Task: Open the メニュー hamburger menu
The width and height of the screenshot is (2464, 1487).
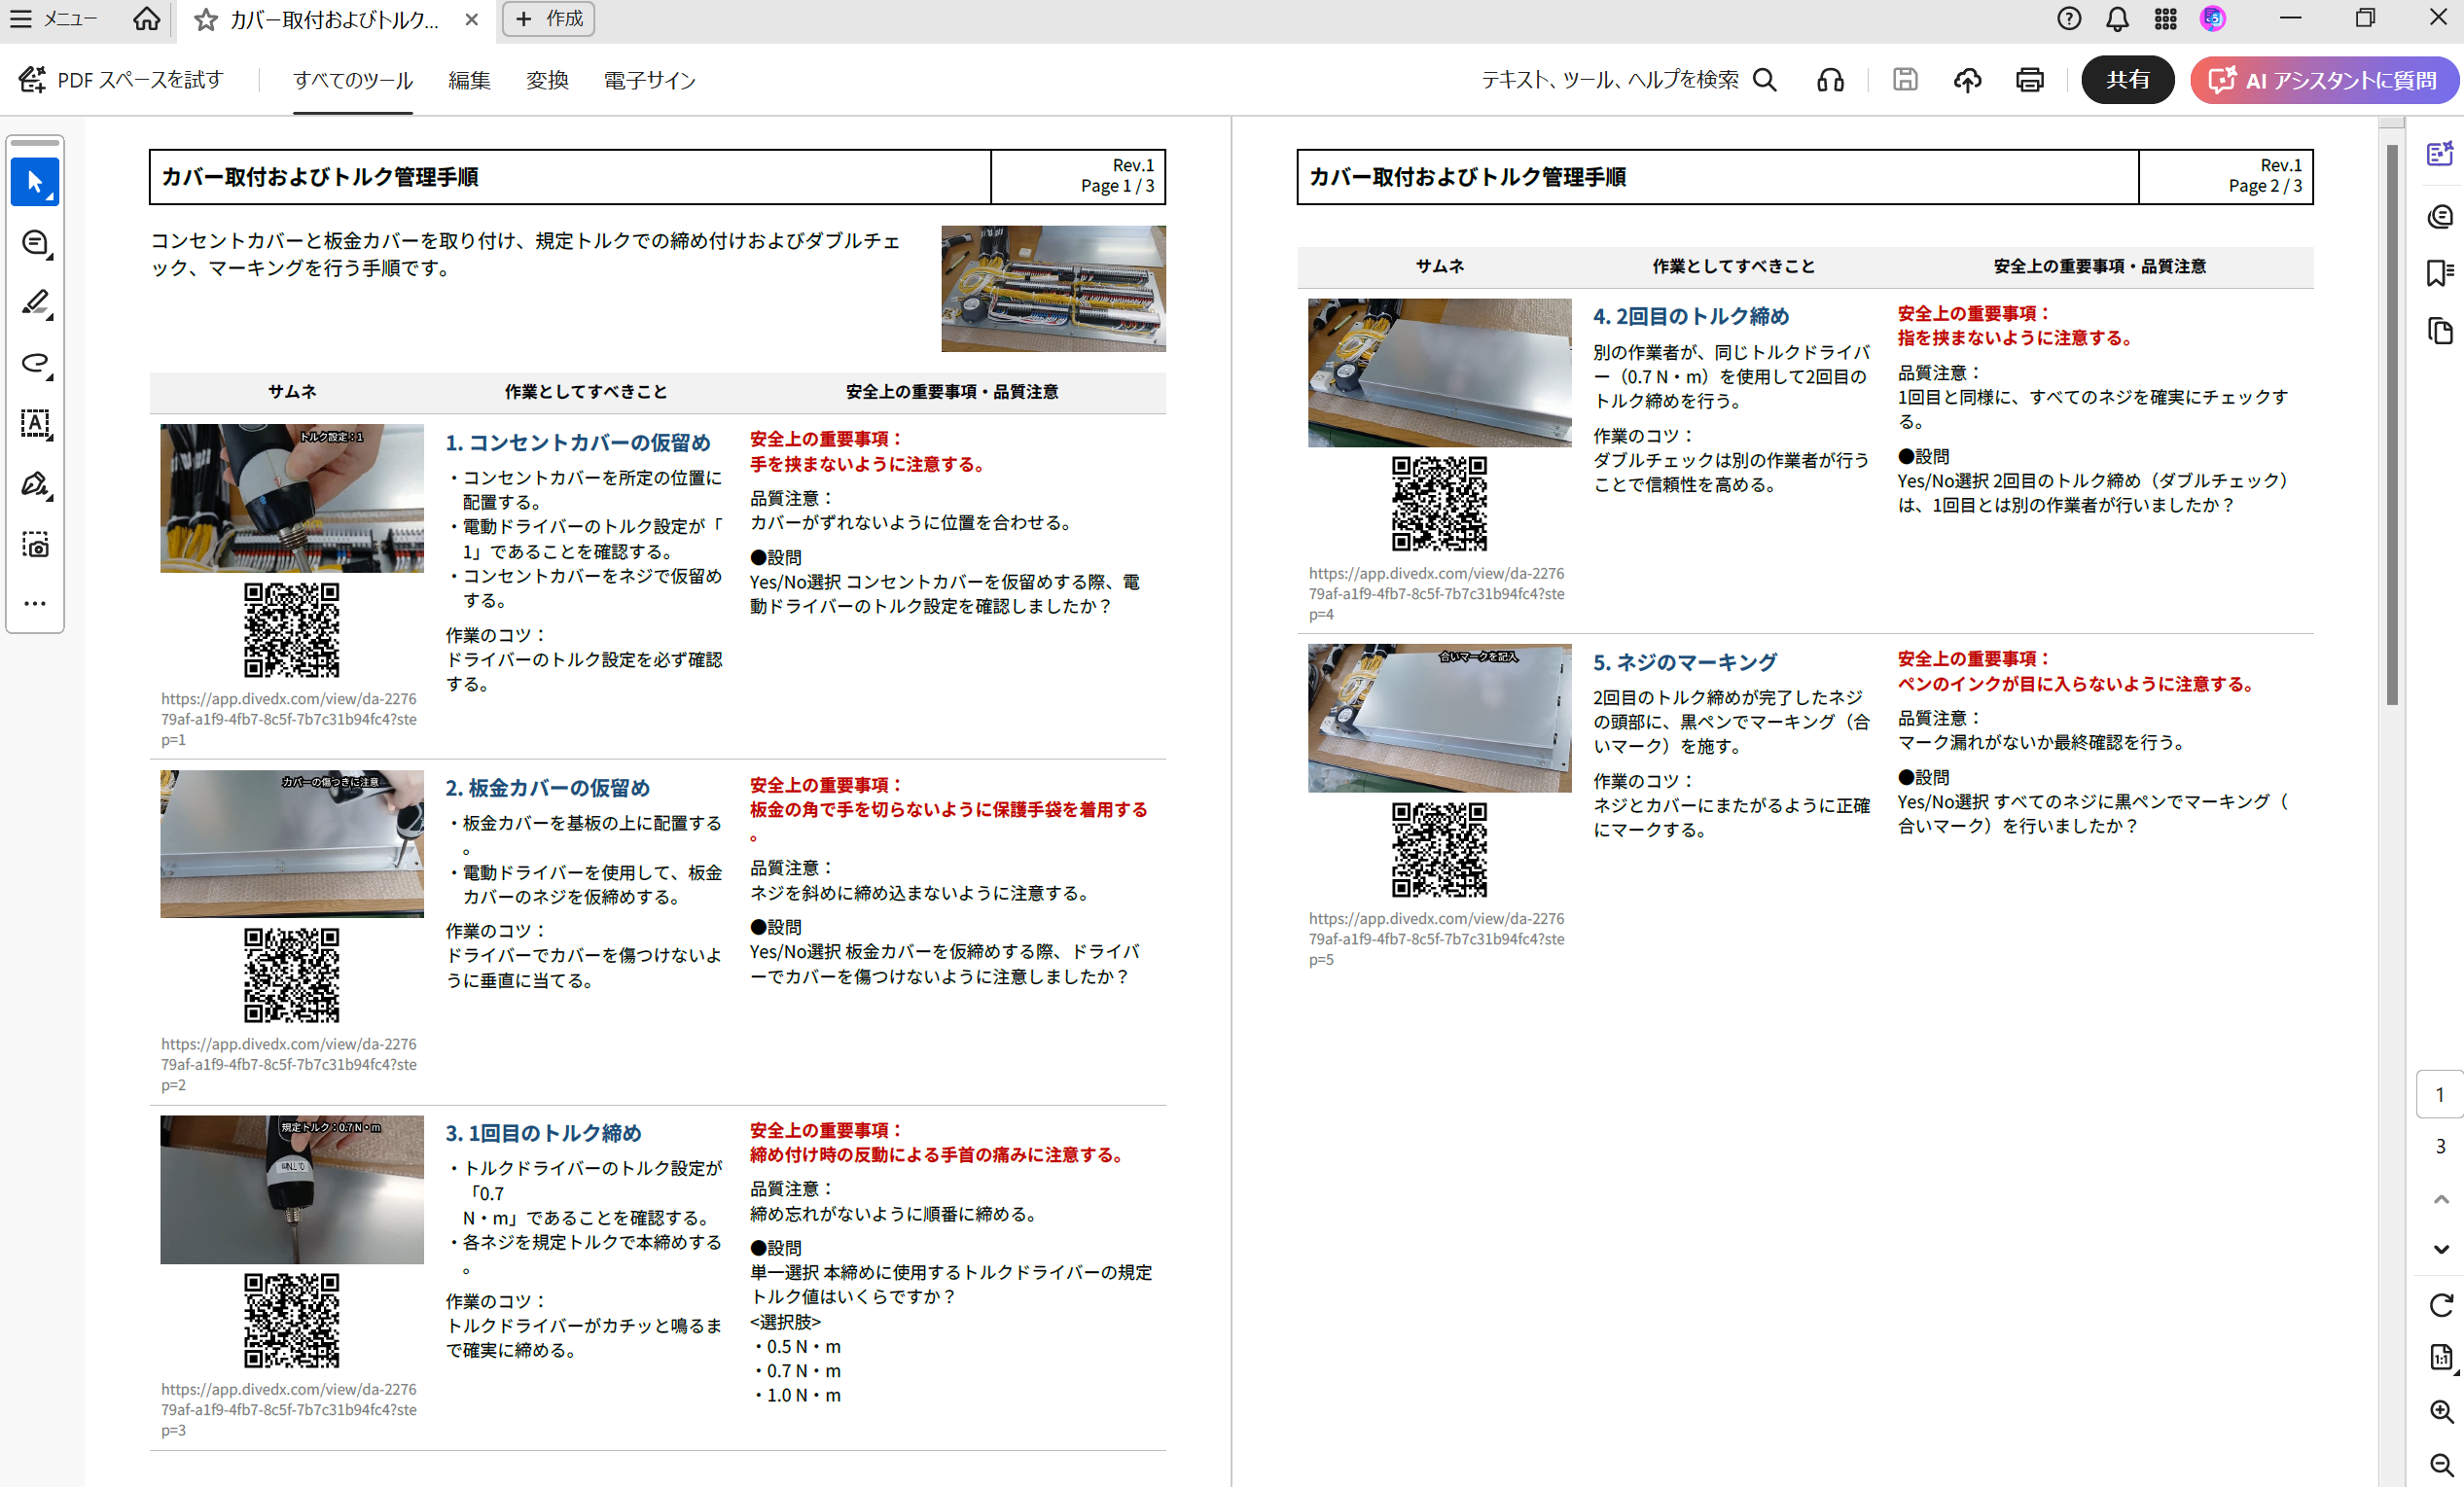Action: click(x=53, y=19)
